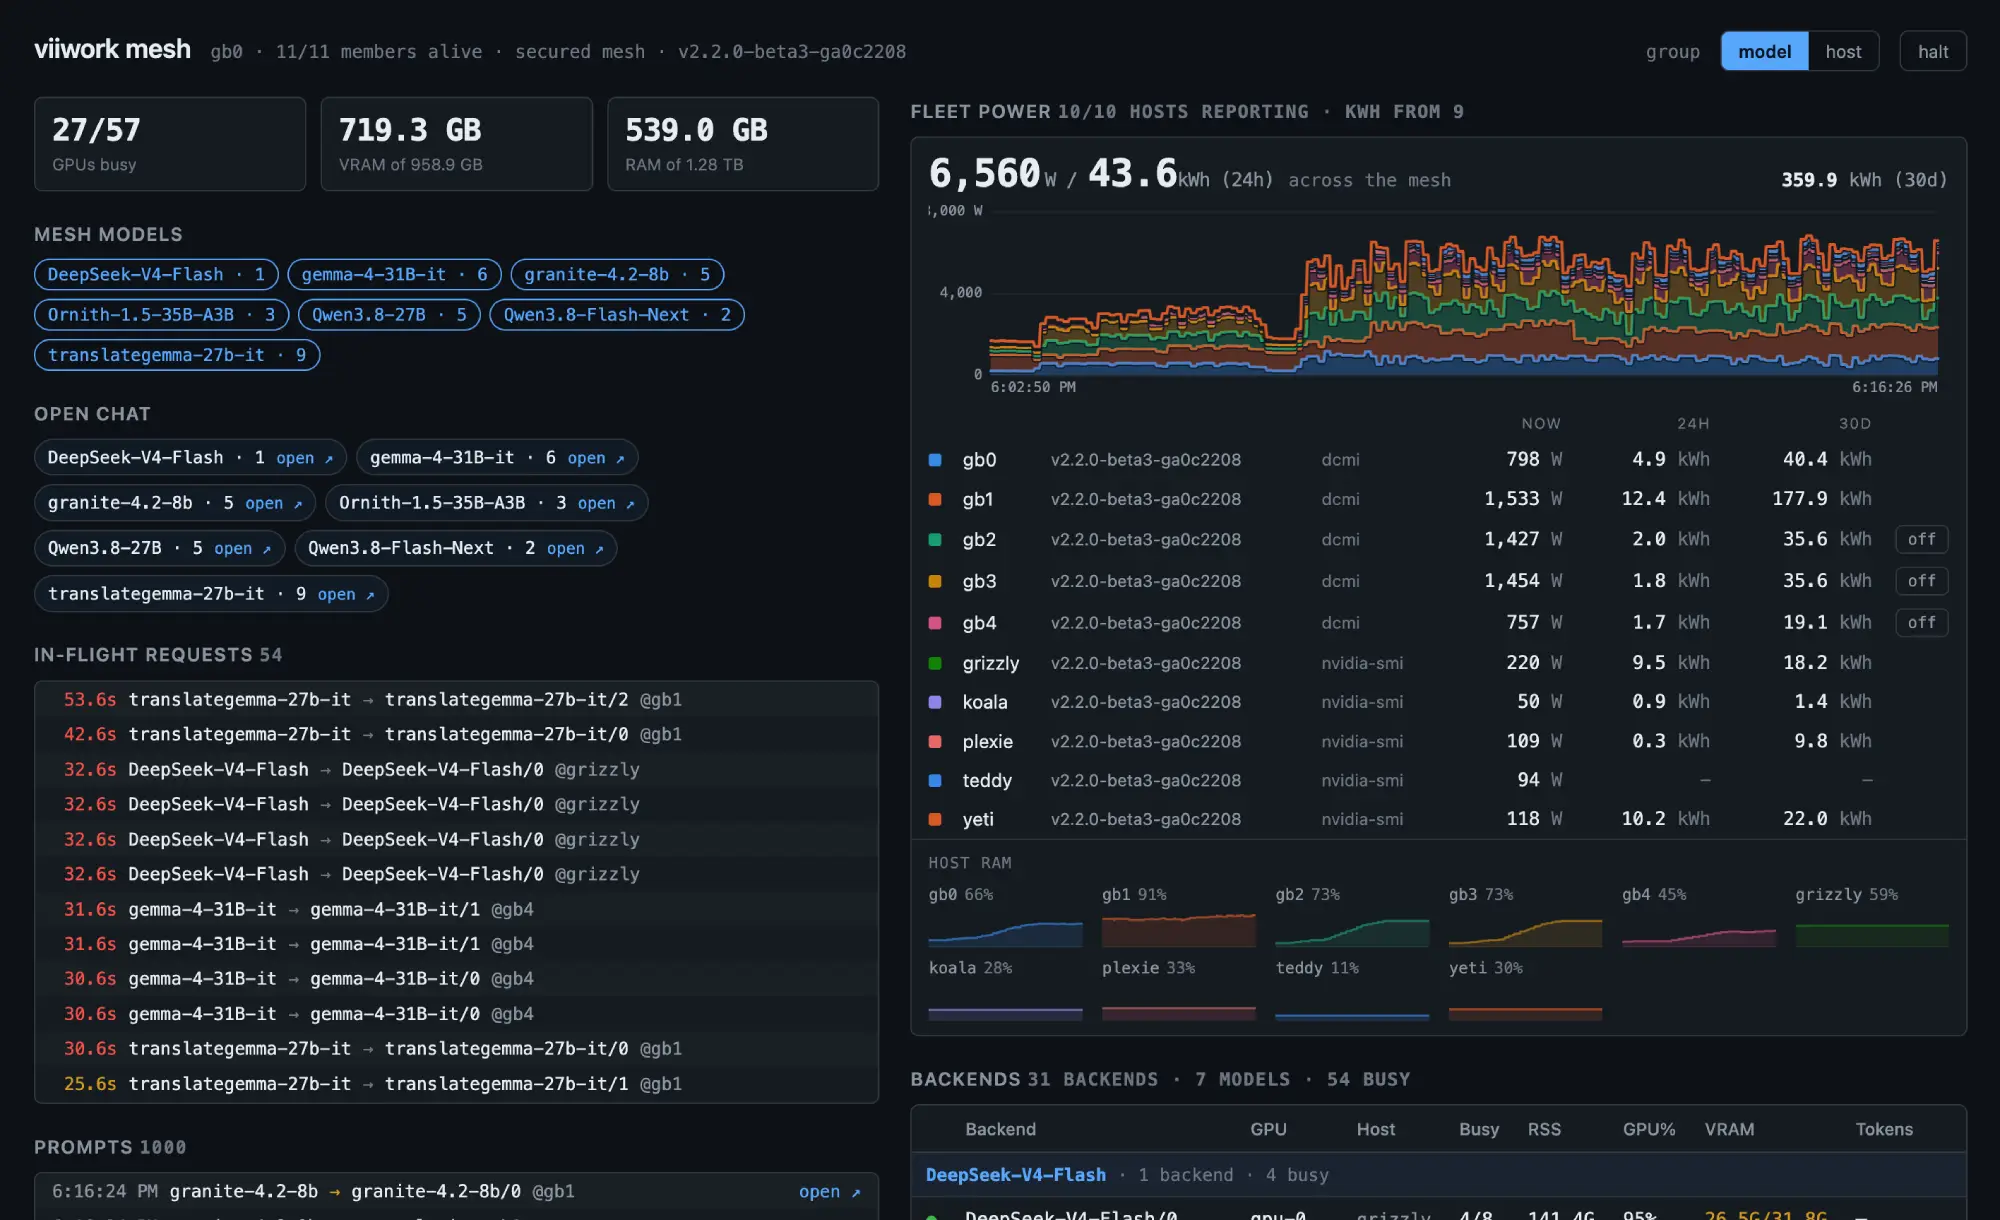The image size is (2000, 1220).
Task: Toggle gb3 power off button
Action: (1921, 581)
